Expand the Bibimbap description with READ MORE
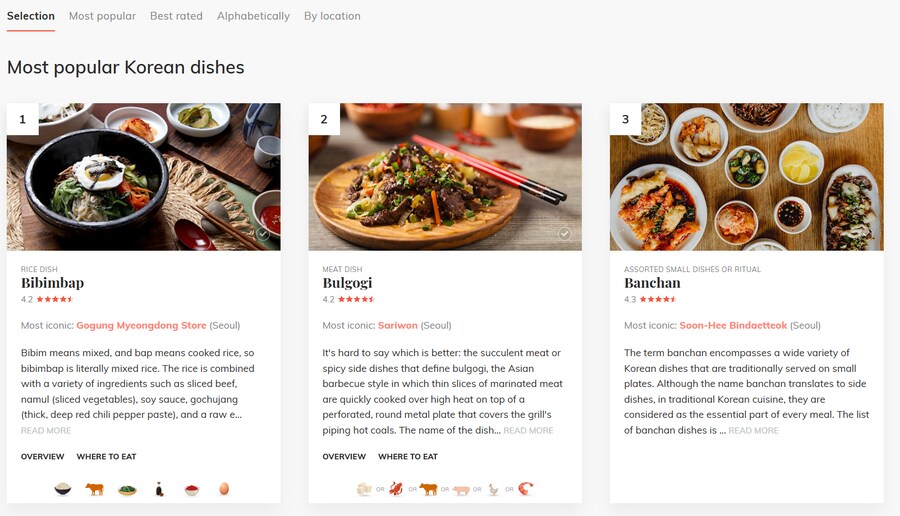Image resolution: width=900 pixels, height=516 pixels. (46, 431)
